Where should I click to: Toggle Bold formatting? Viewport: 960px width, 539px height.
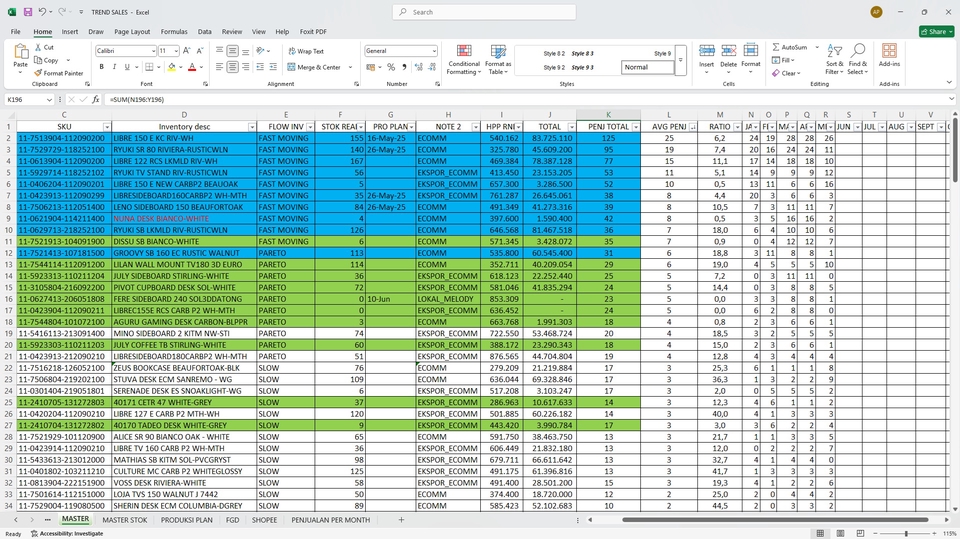click(102, 67)
